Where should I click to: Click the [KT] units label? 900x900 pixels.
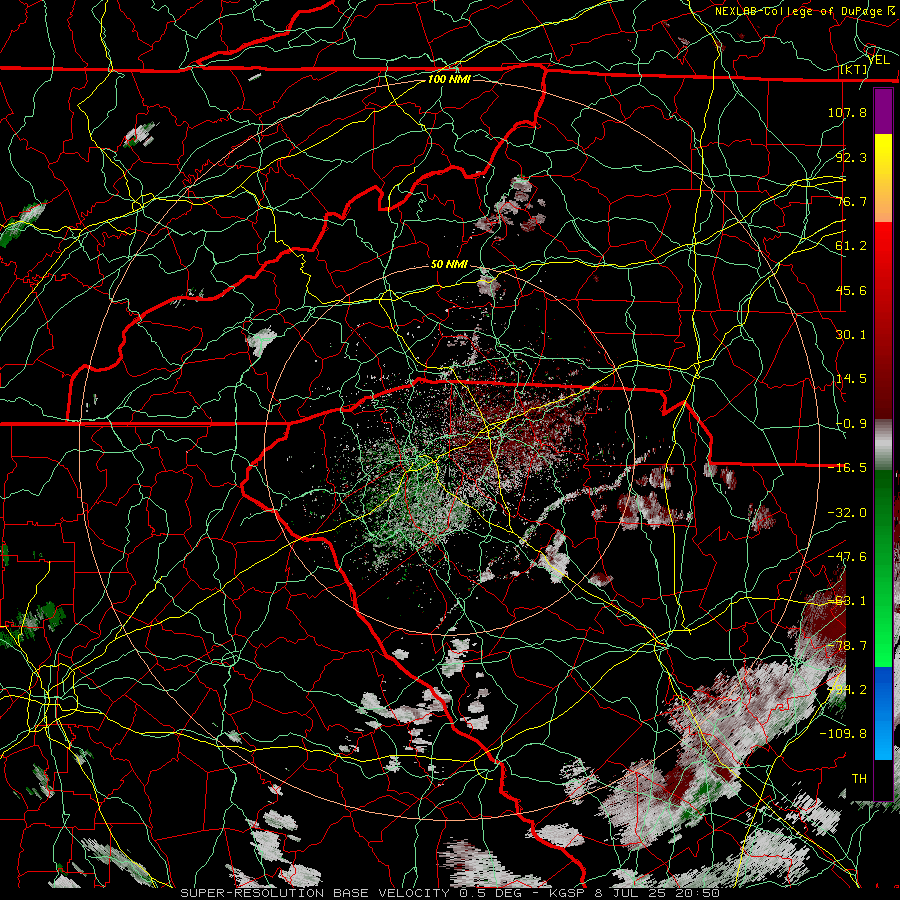(x=854, y=69)
